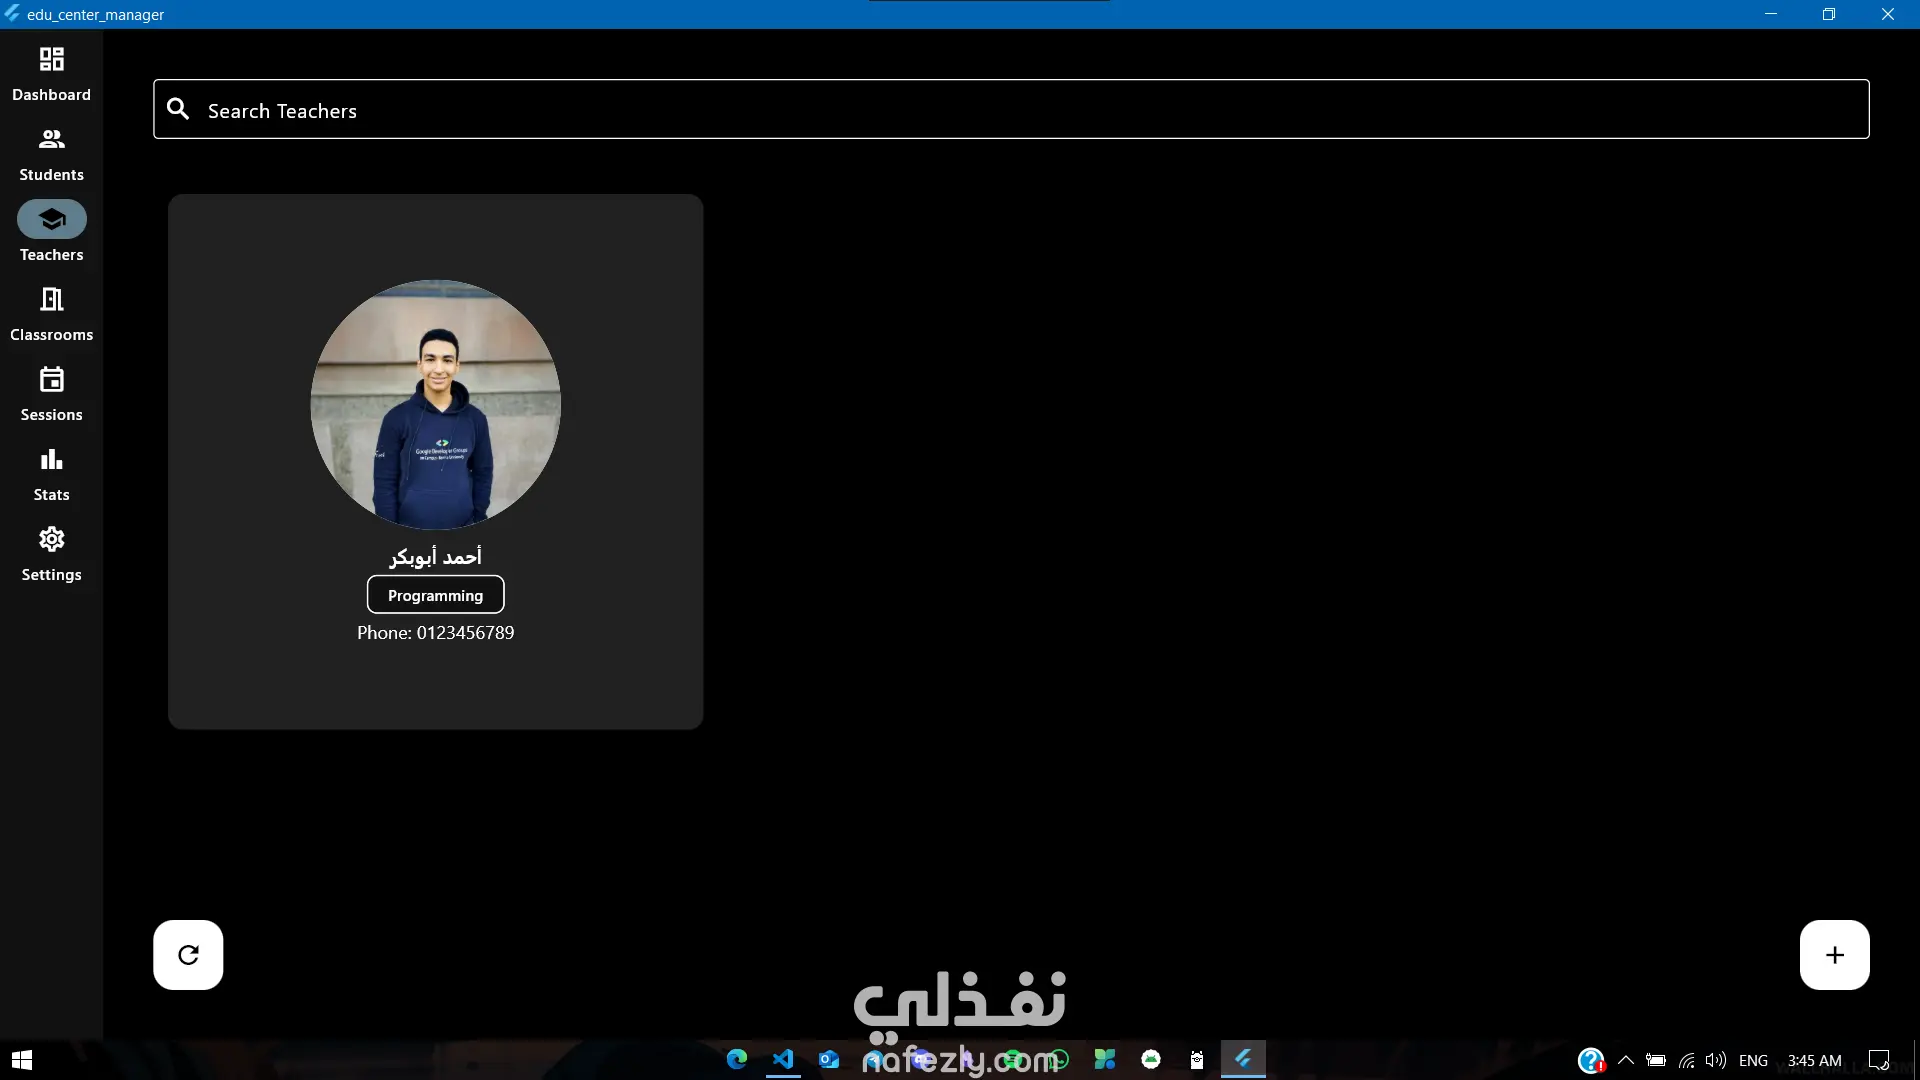Open the 3:45 AM clock flyout
The image size is (1920, 1080).
coord(1814,1060)
